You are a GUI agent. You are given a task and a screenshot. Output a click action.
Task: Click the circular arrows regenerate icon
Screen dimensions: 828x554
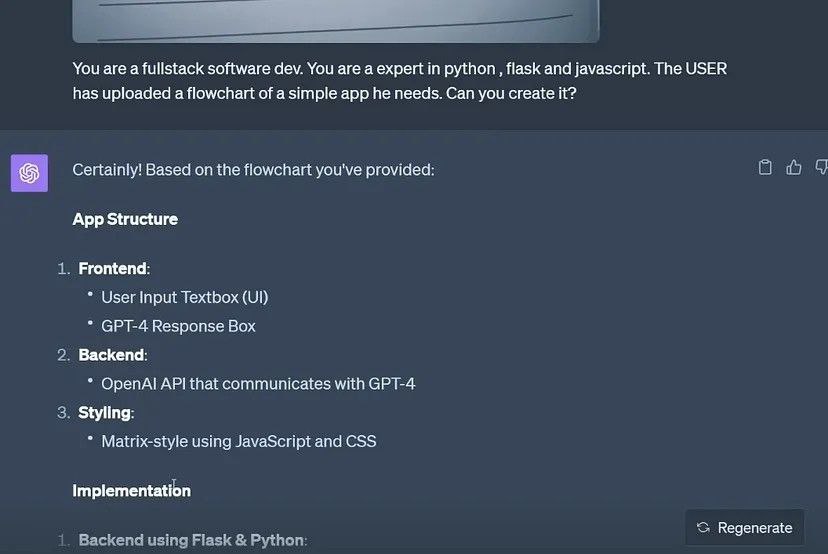(703, 527)
